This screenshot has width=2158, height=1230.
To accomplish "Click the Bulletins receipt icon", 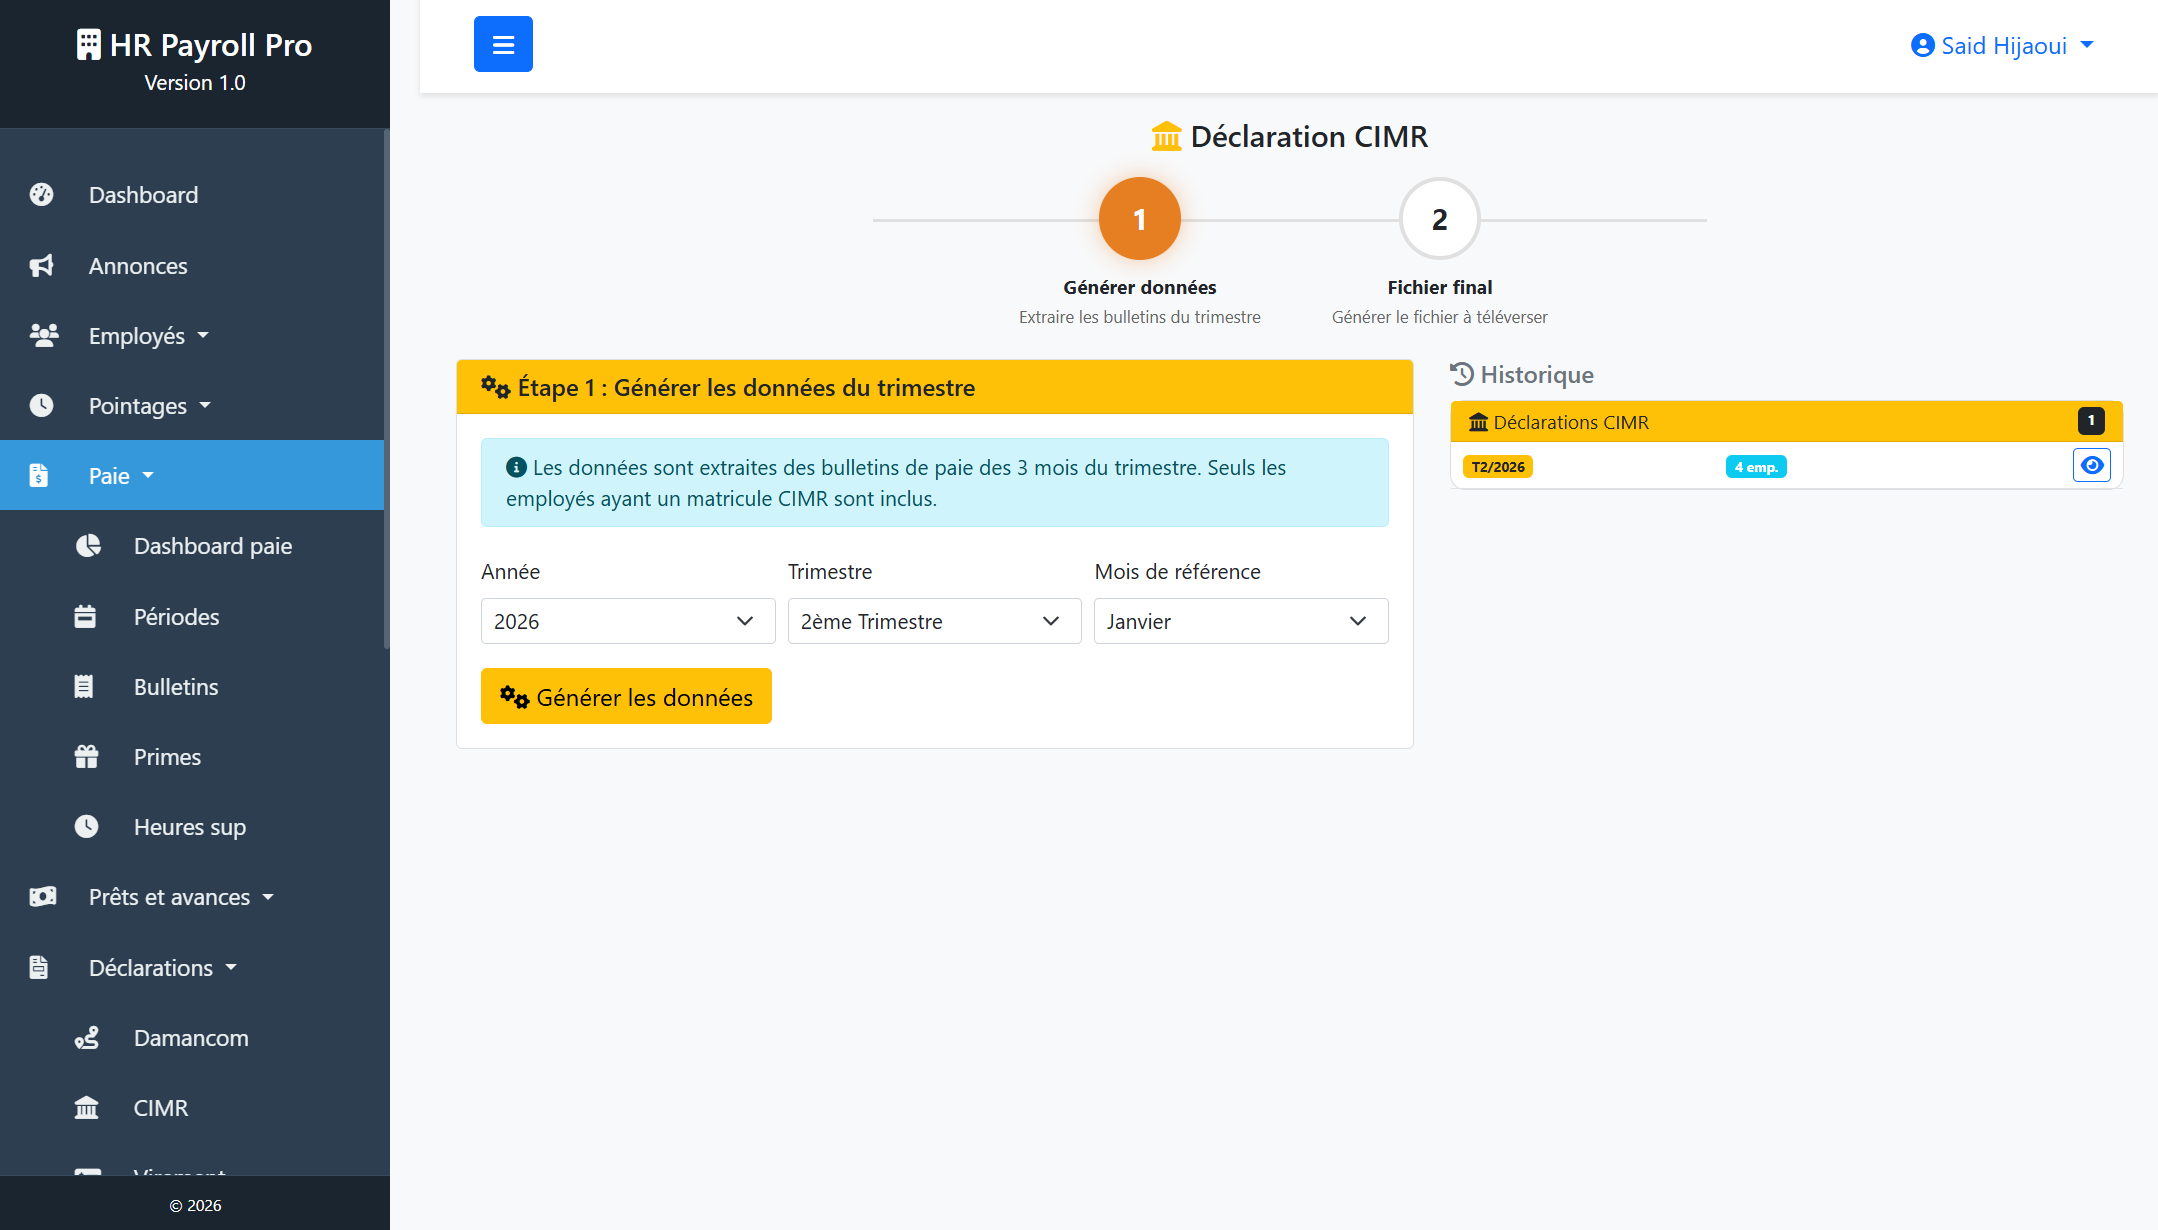I will click(x=84, y=687).
